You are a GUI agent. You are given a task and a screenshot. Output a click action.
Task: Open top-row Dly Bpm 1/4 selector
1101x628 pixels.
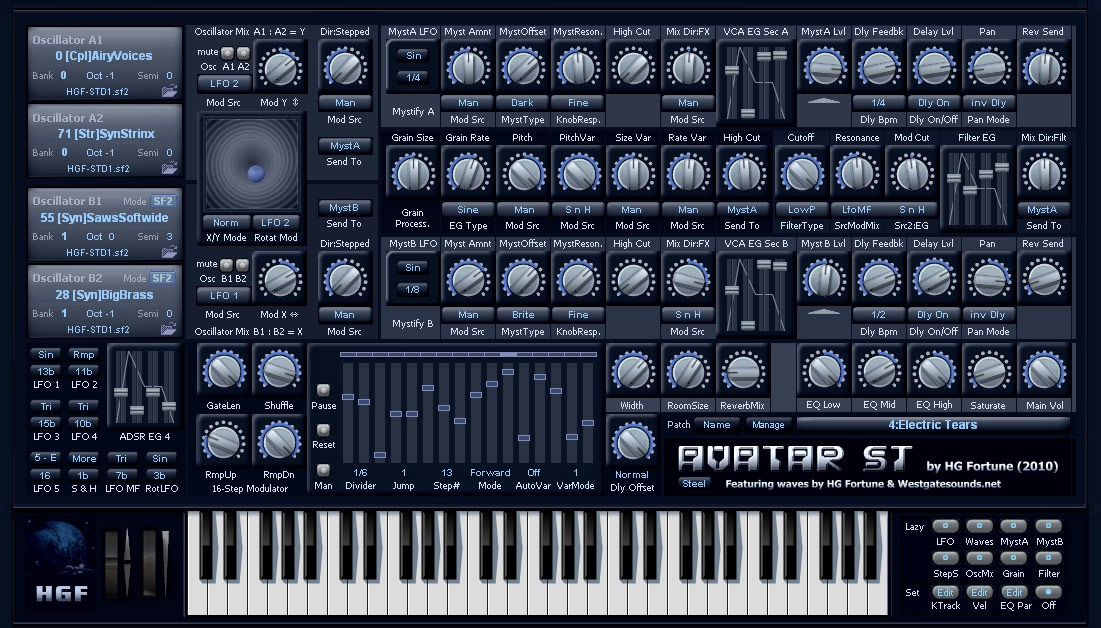pyautogui.click(x=878, y=103)
